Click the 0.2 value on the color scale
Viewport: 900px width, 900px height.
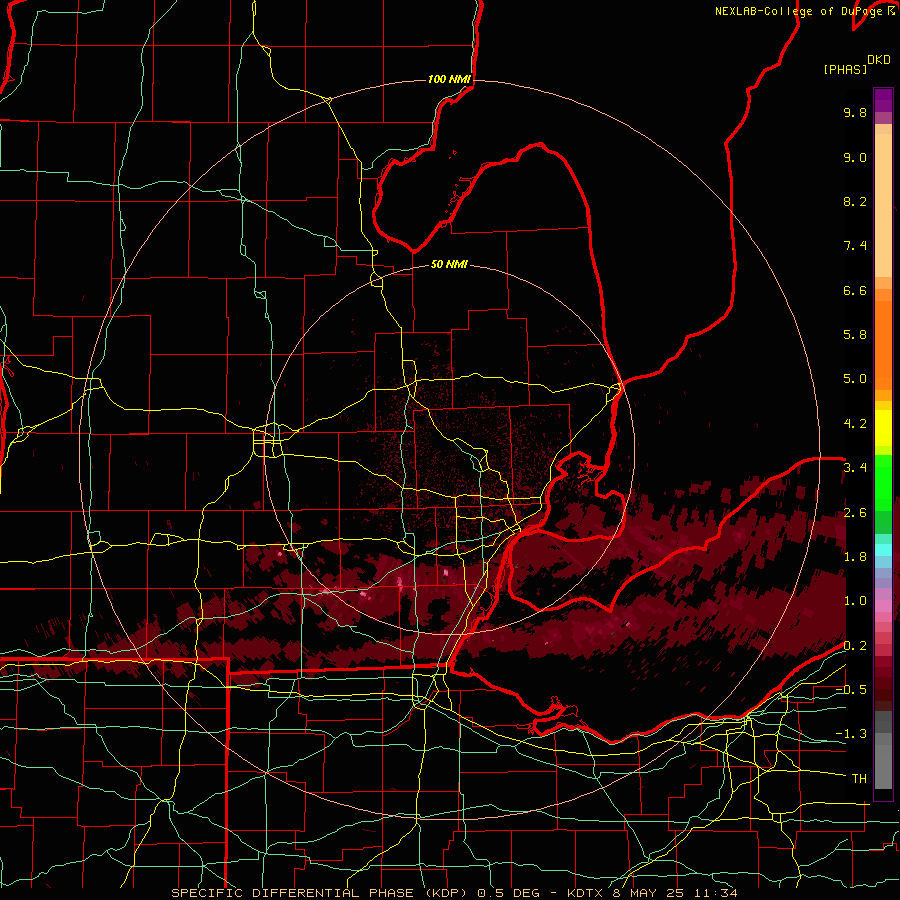click(855, 646)
